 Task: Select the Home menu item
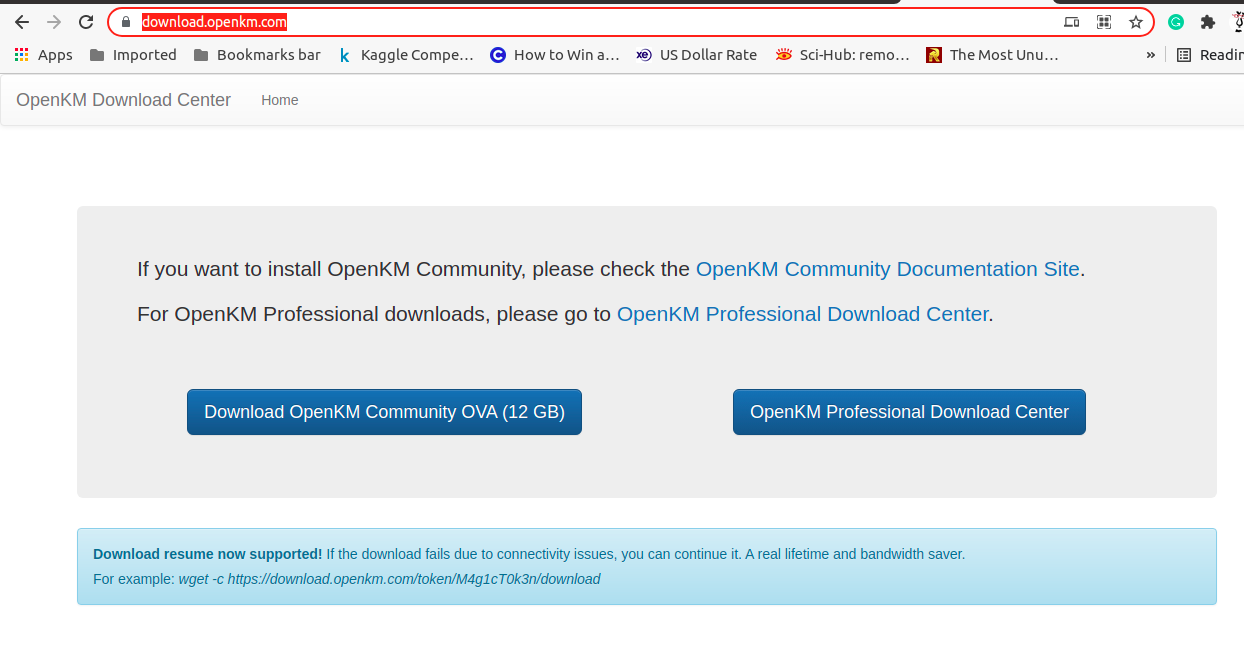click(279, 100)
